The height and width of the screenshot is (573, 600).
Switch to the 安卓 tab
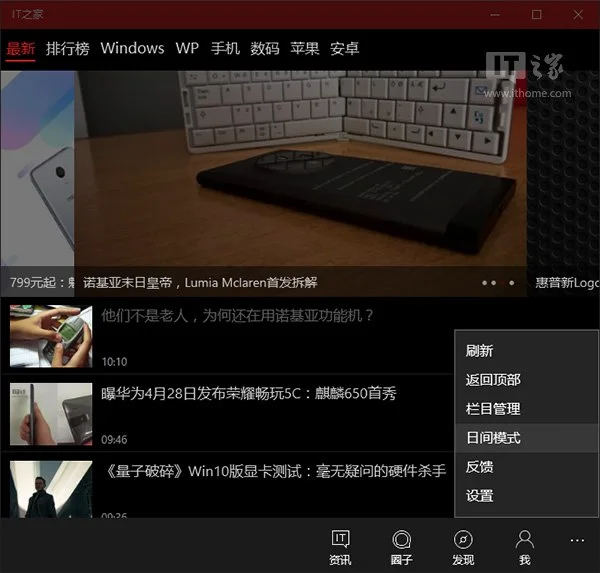[x=344, y=49]
